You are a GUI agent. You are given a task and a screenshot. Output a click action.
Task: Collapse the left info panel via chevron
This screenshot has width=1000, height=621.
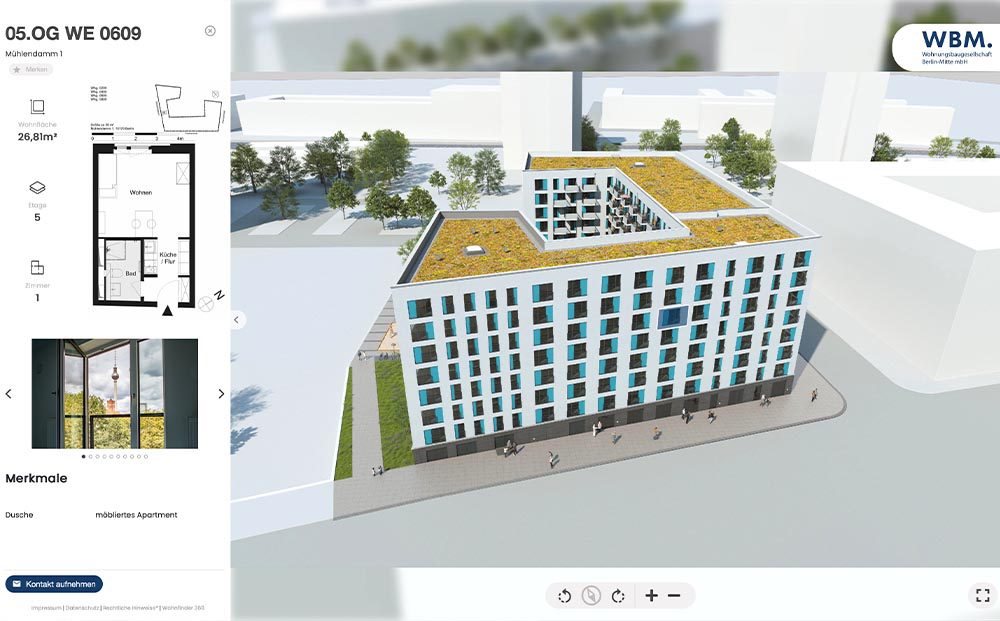click(236, 318)
